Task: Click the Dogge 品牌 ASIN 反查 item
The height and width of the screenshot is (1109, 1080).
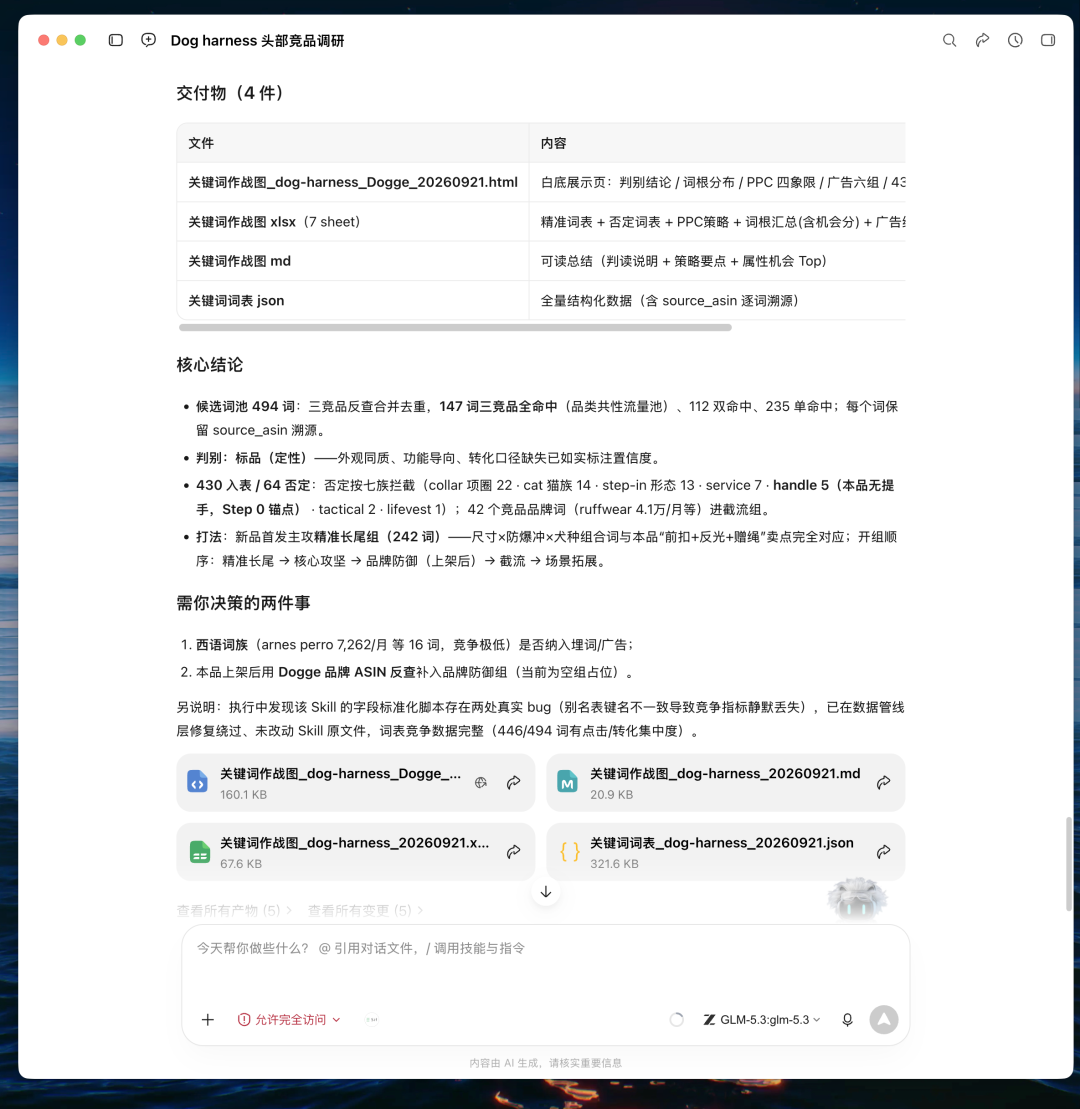Action: [x=414, y=672]
